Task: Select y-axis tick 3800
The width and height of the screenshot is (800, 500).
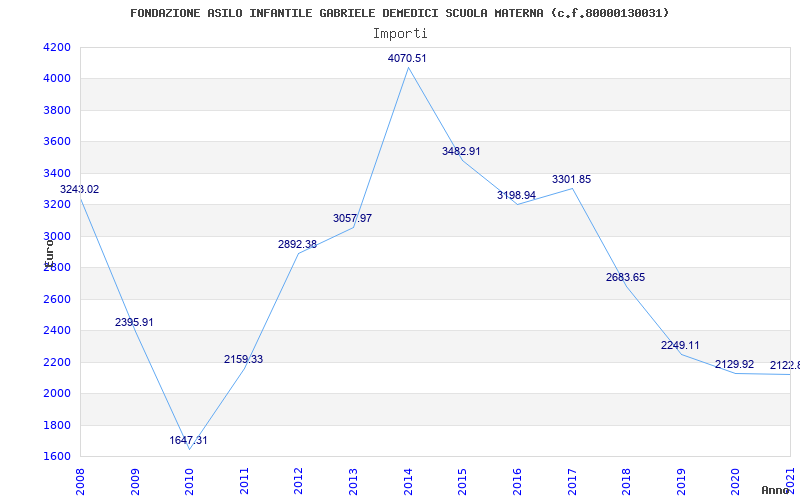Action: click(x=55, y=110)
